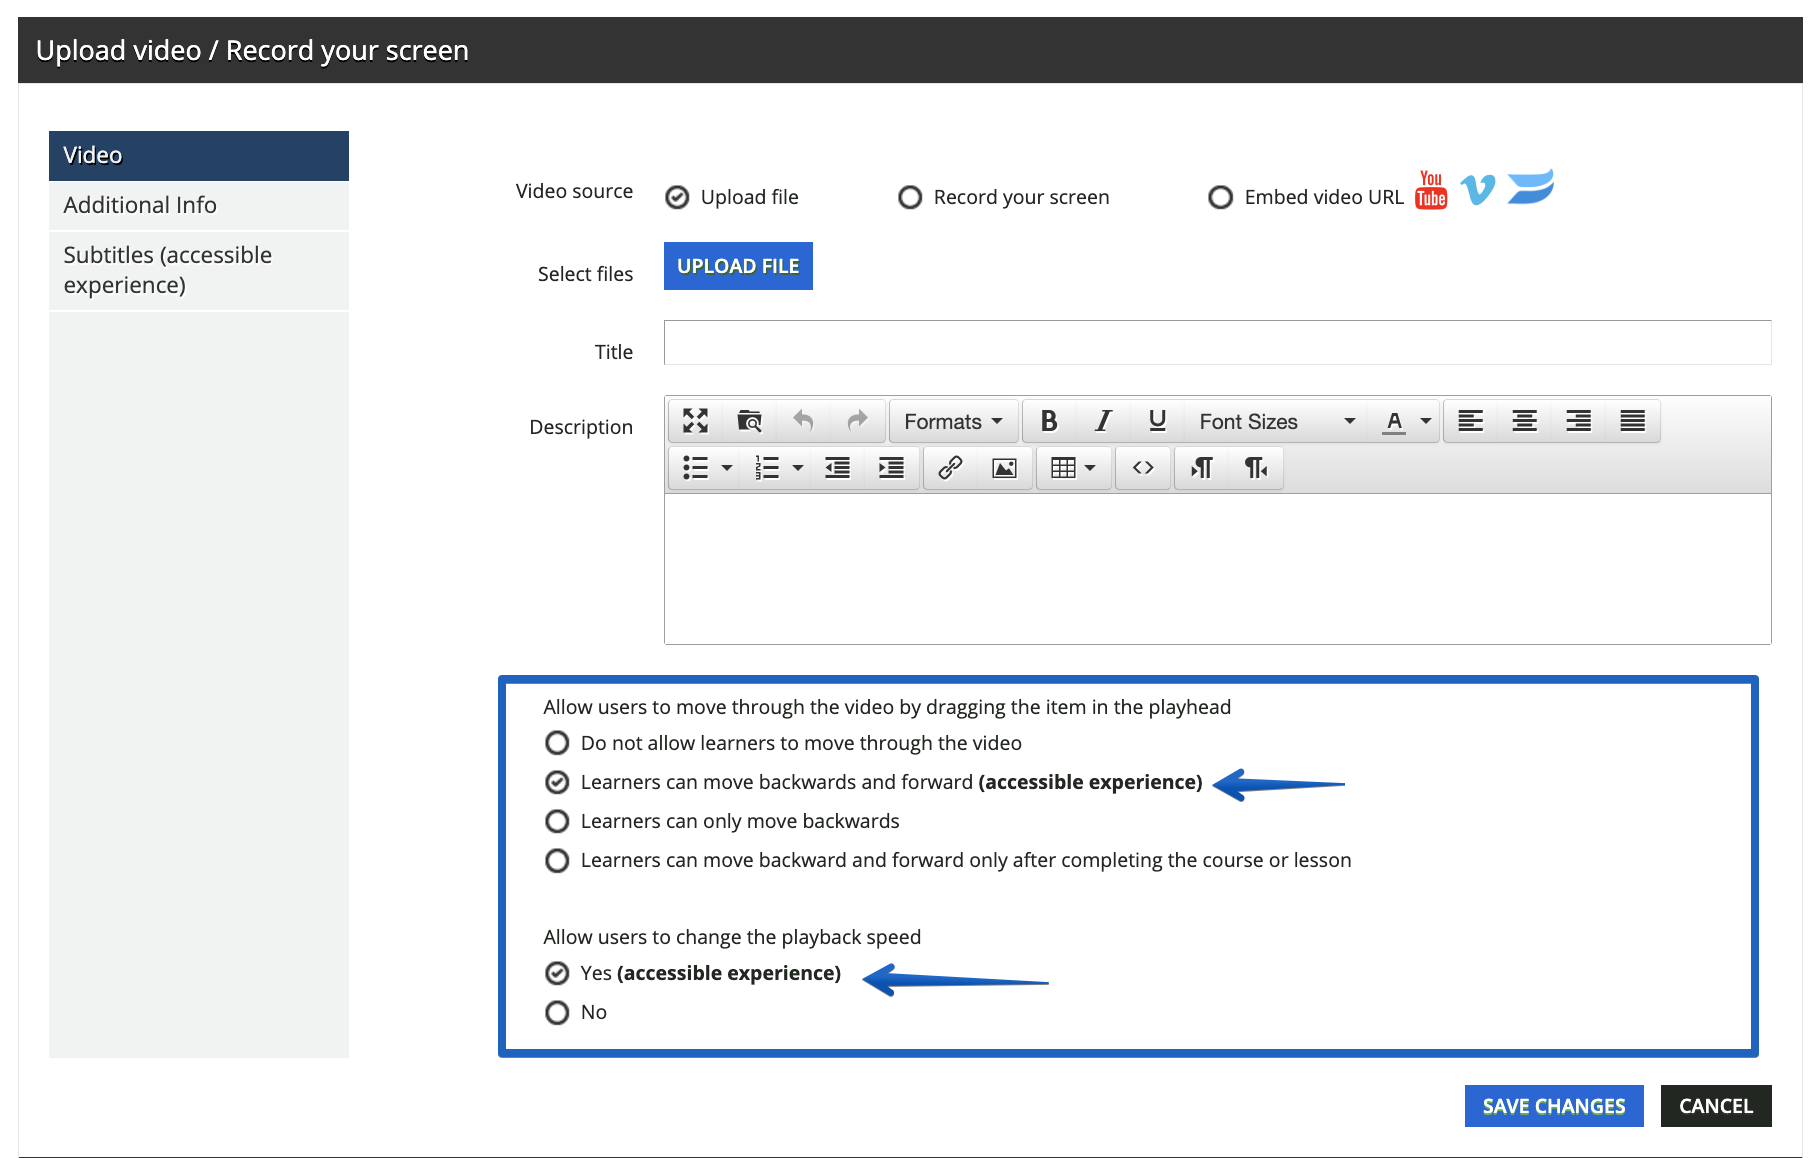Viewport: 1808px width, 1158px height.
Task: Select Yes for playback speed change
Action: point(557,973)
